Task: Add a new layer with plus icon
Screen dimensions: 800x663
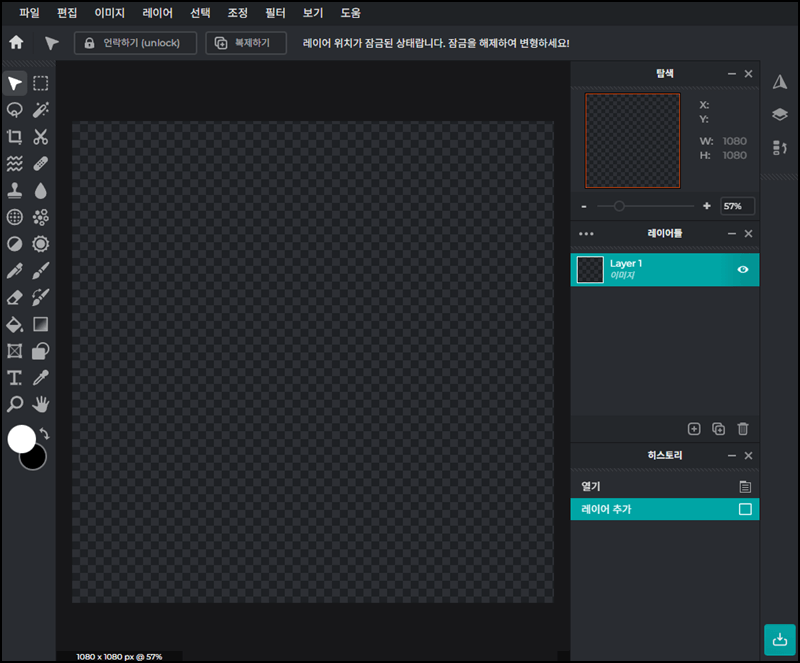Action: (694, 429)
